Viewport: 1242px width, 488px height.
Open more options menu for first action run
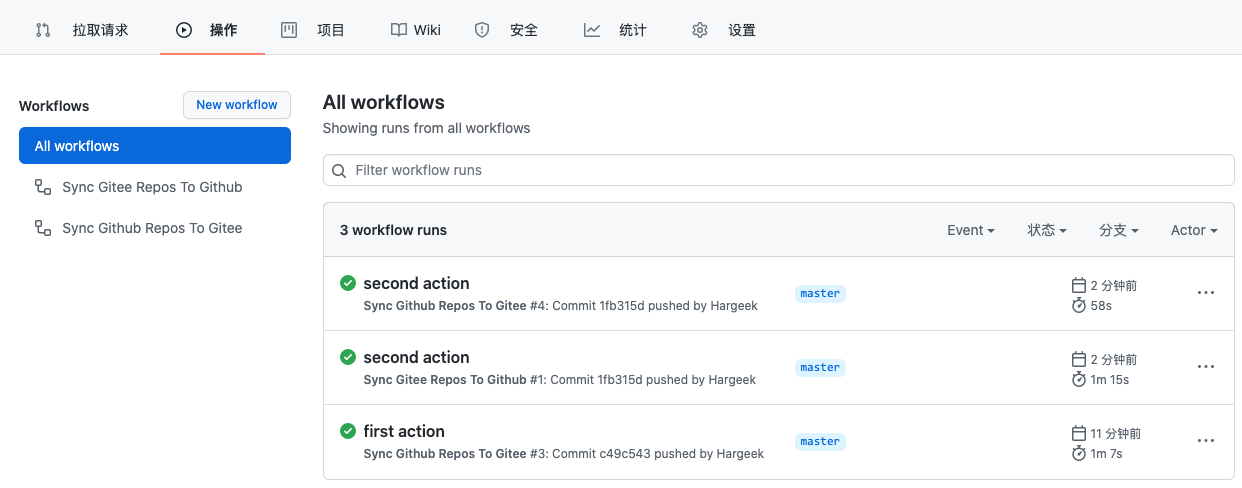click(x=1206, y=441)
